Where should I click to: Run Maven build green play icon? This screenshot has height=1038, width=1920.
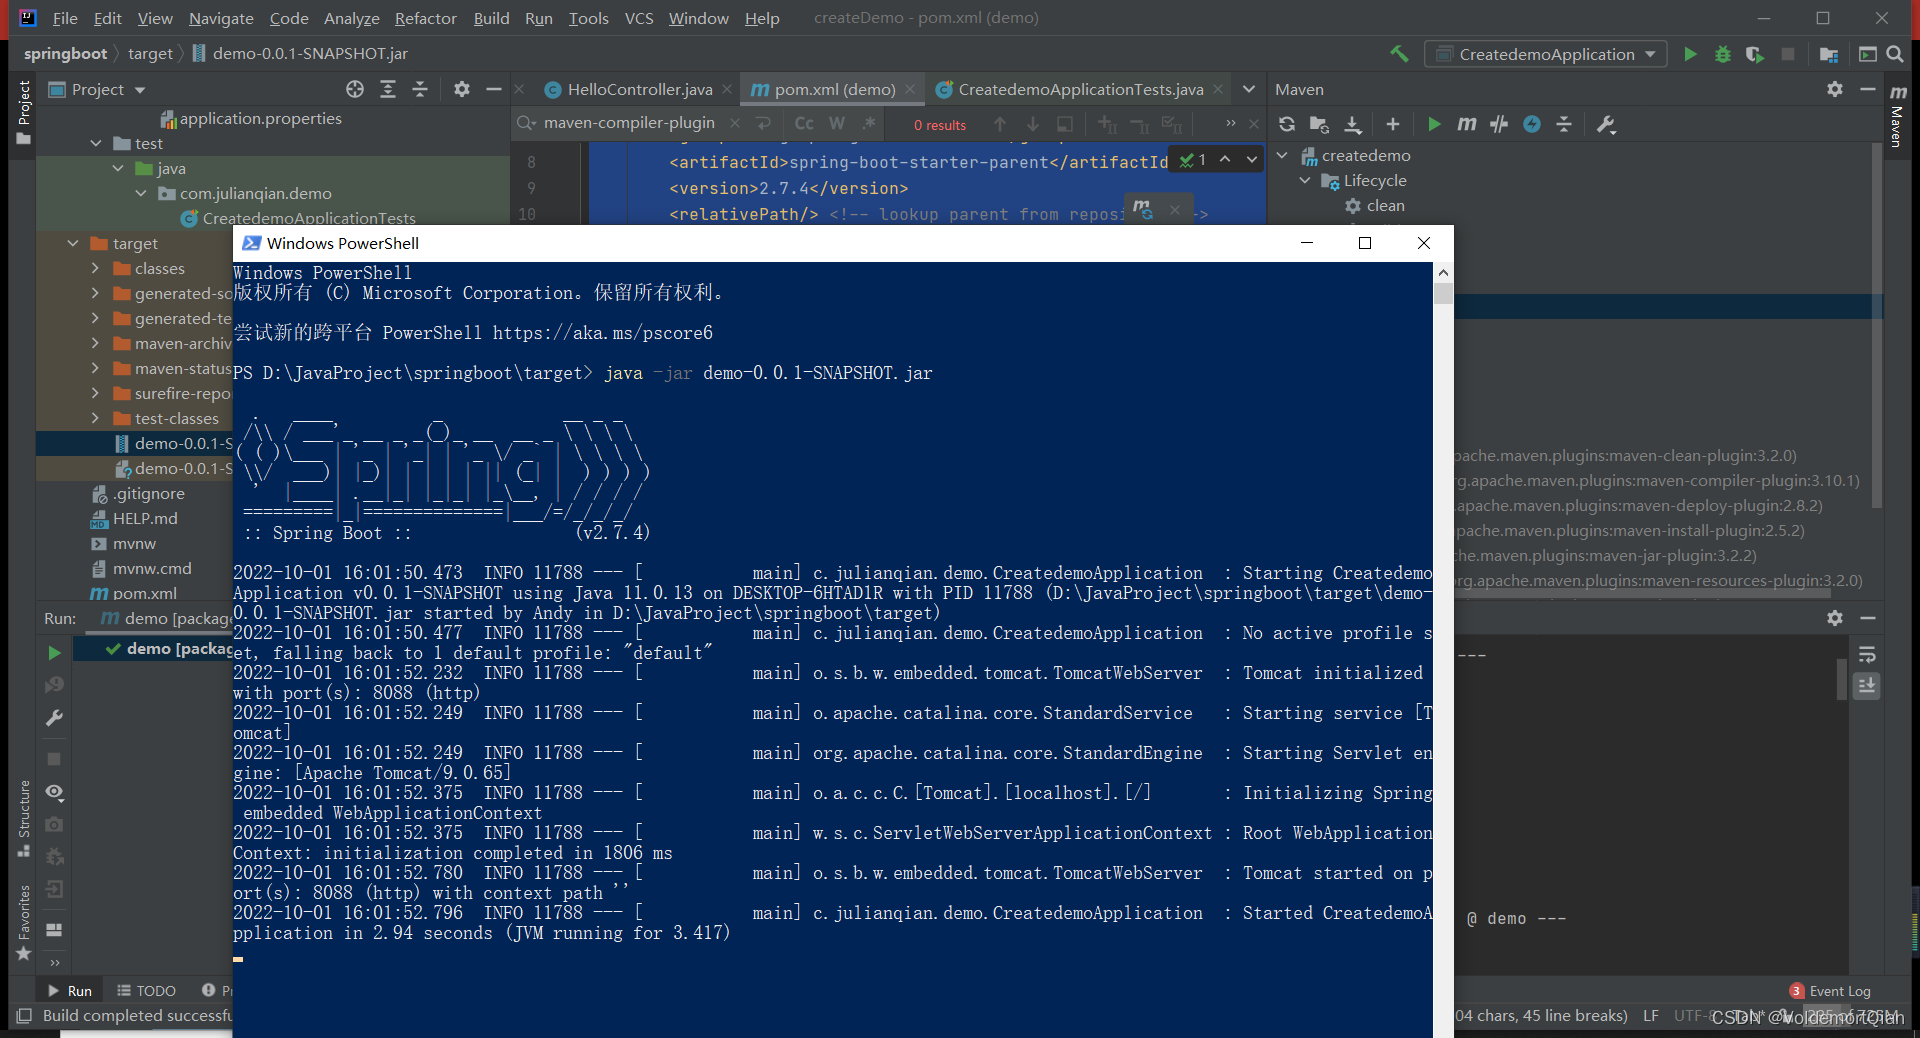1434,124
